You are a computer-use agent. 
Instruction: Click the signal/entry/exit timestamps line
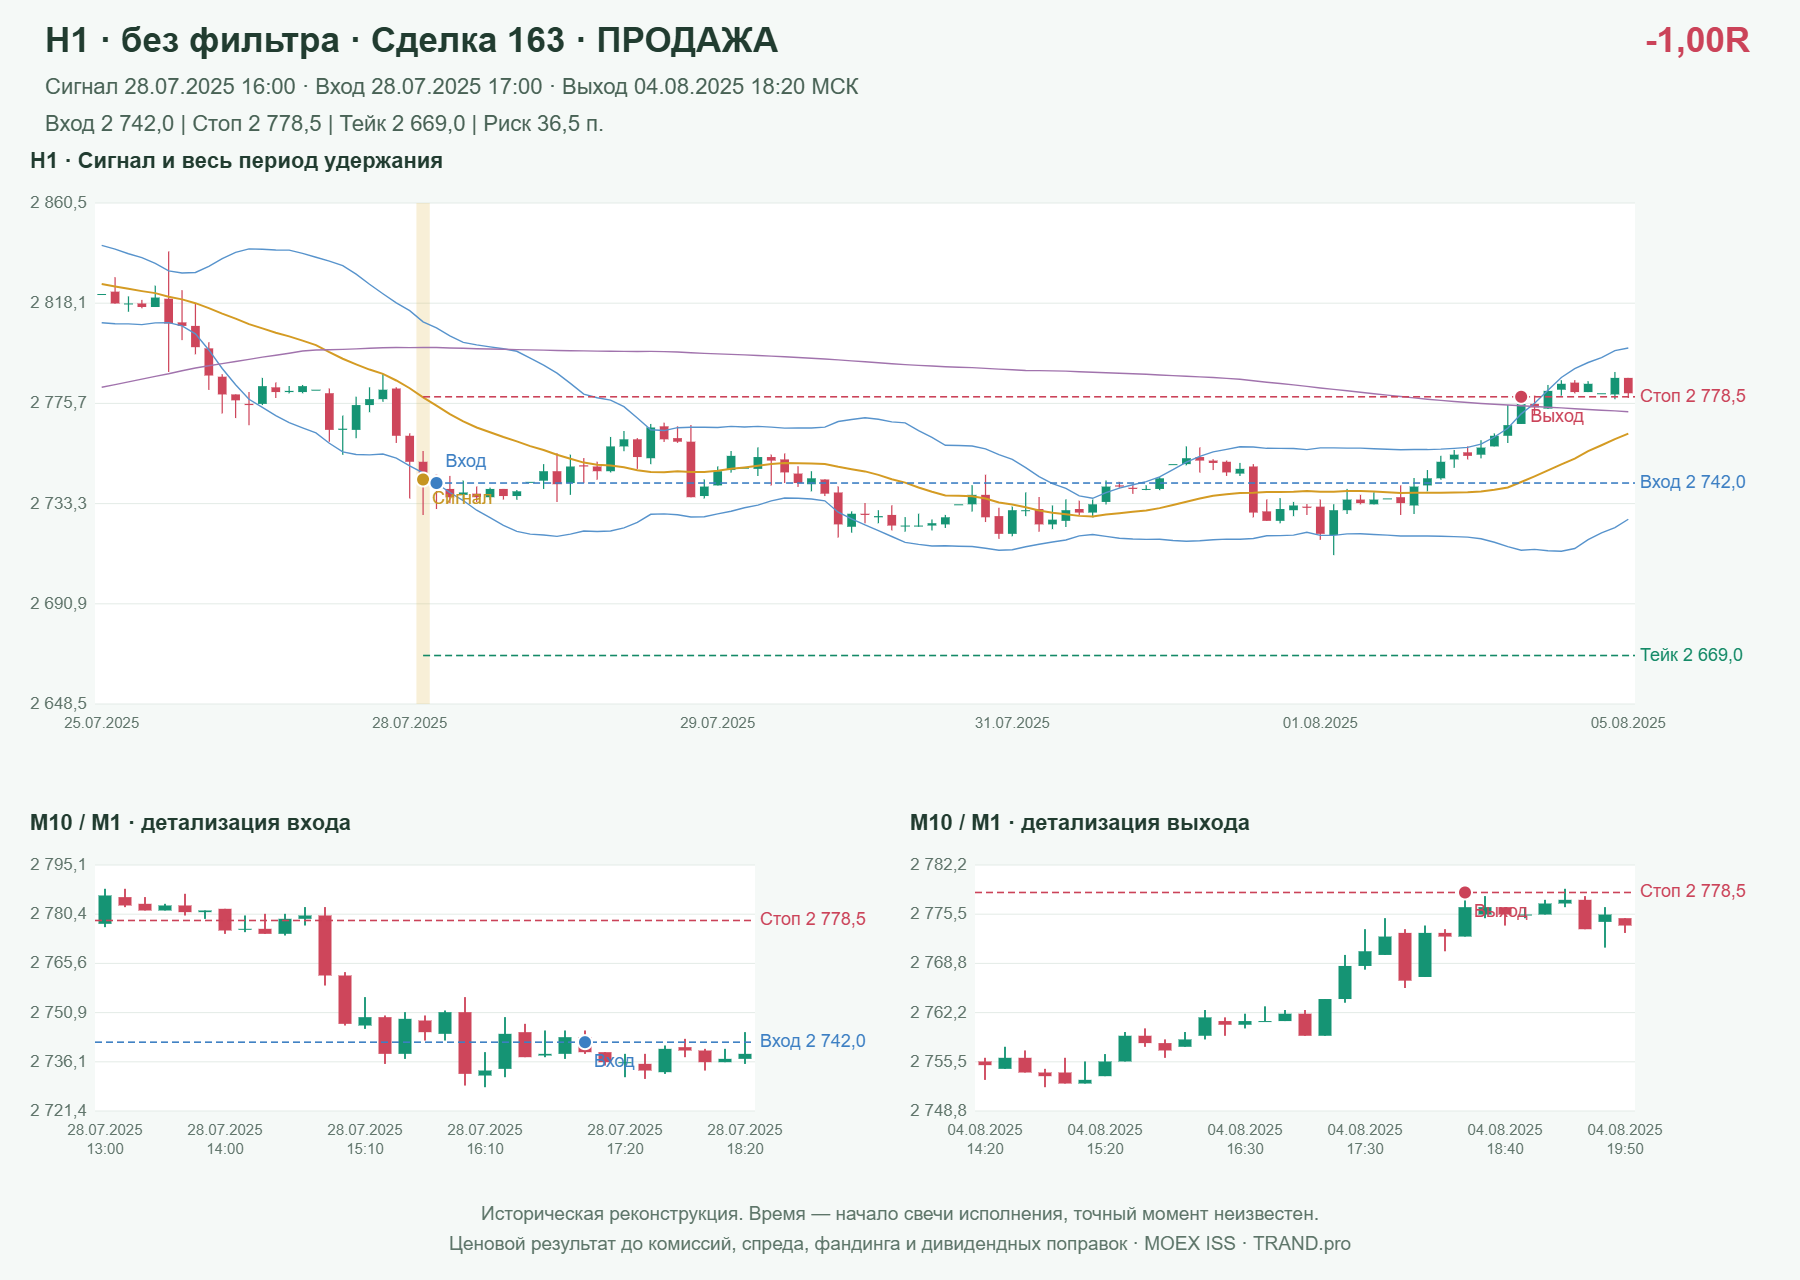coord(452,87)
